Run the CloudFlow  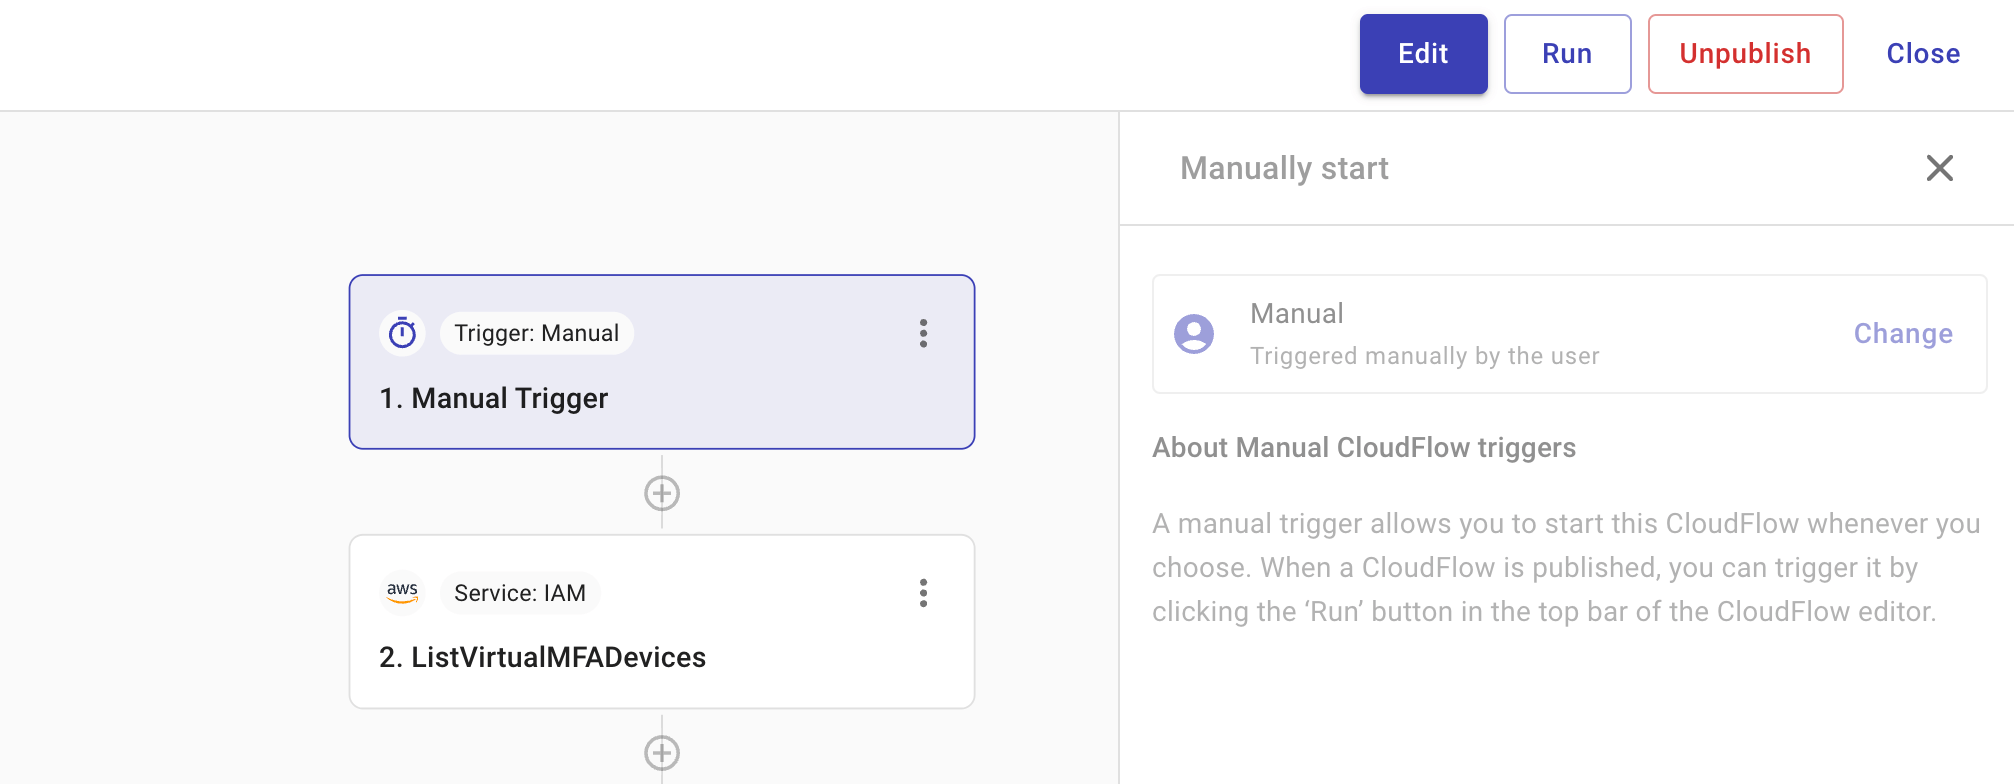click(x=1567, y=54)
